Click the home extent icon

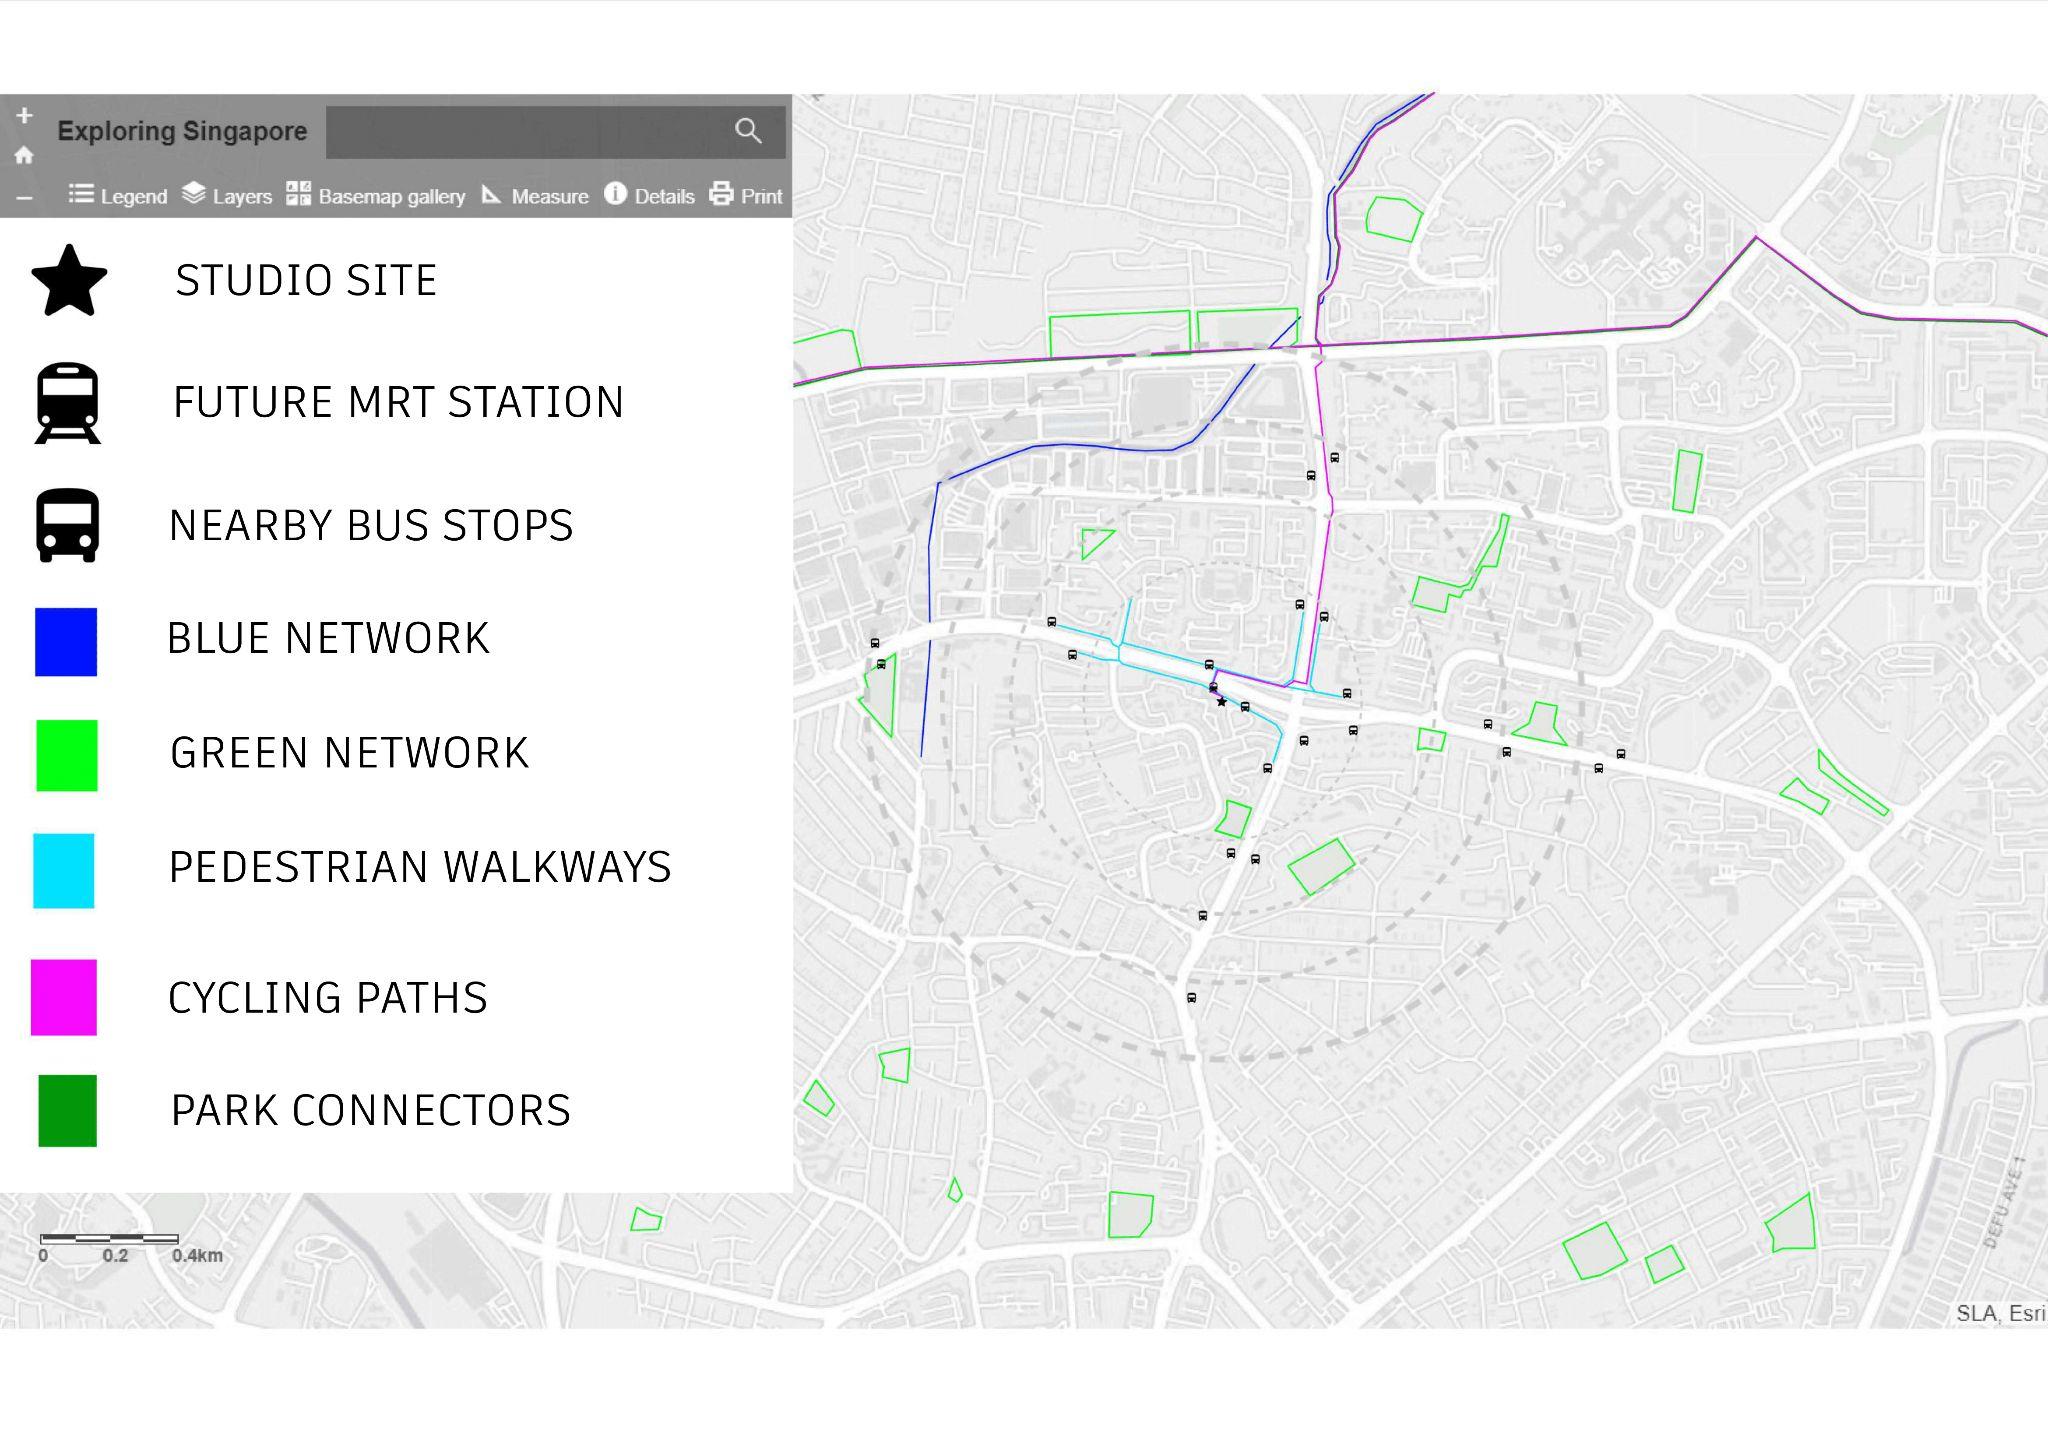click(x=24, y=155)
